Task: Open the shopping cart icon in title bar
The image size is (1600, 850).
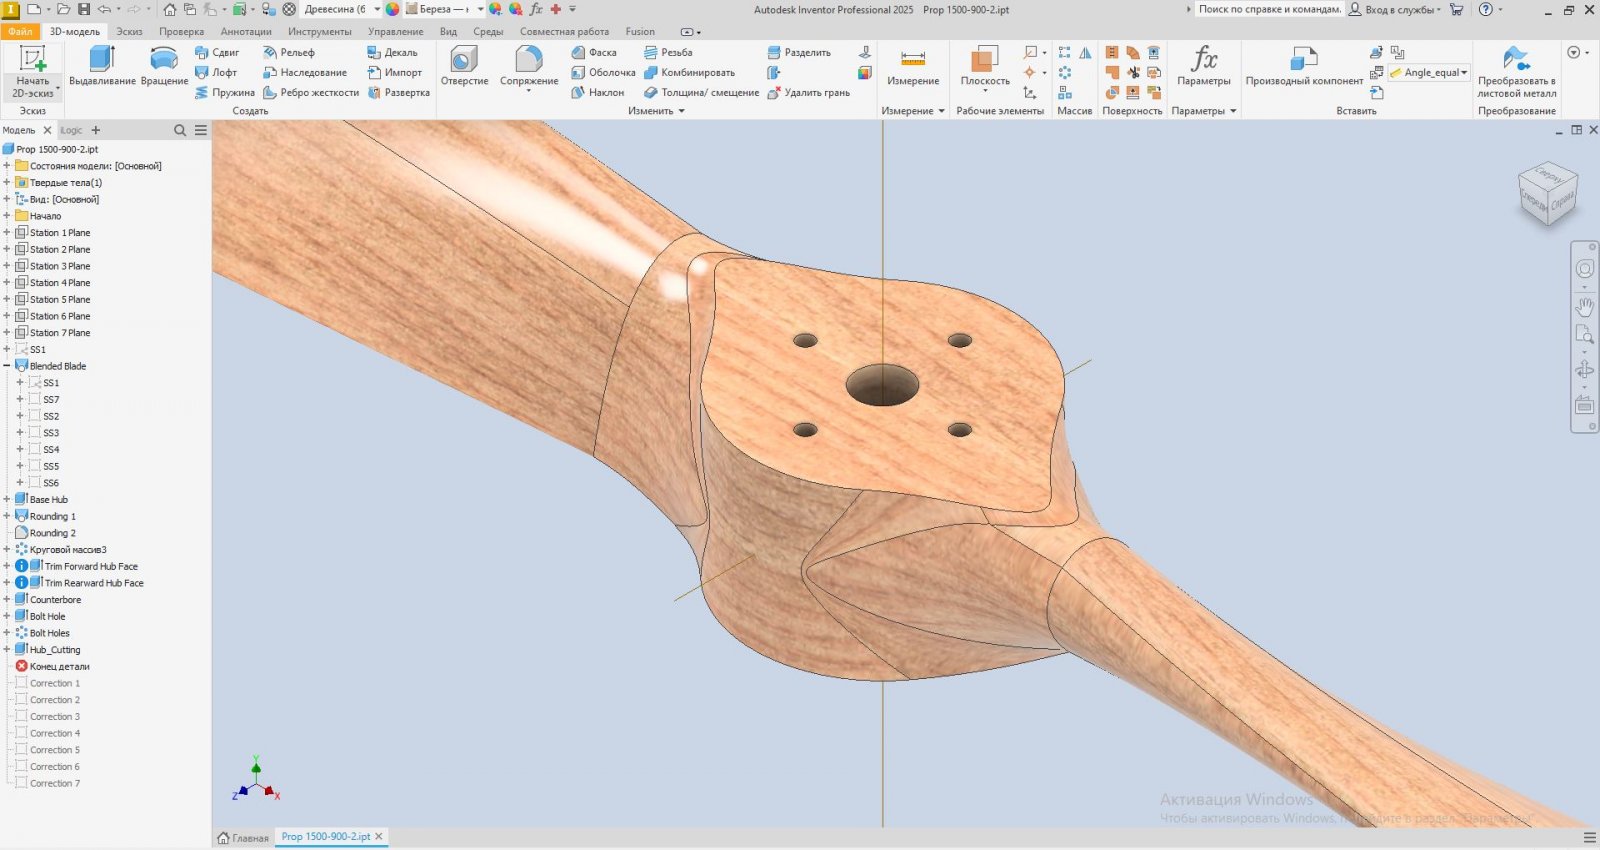Action: (x=1456, y=9)
